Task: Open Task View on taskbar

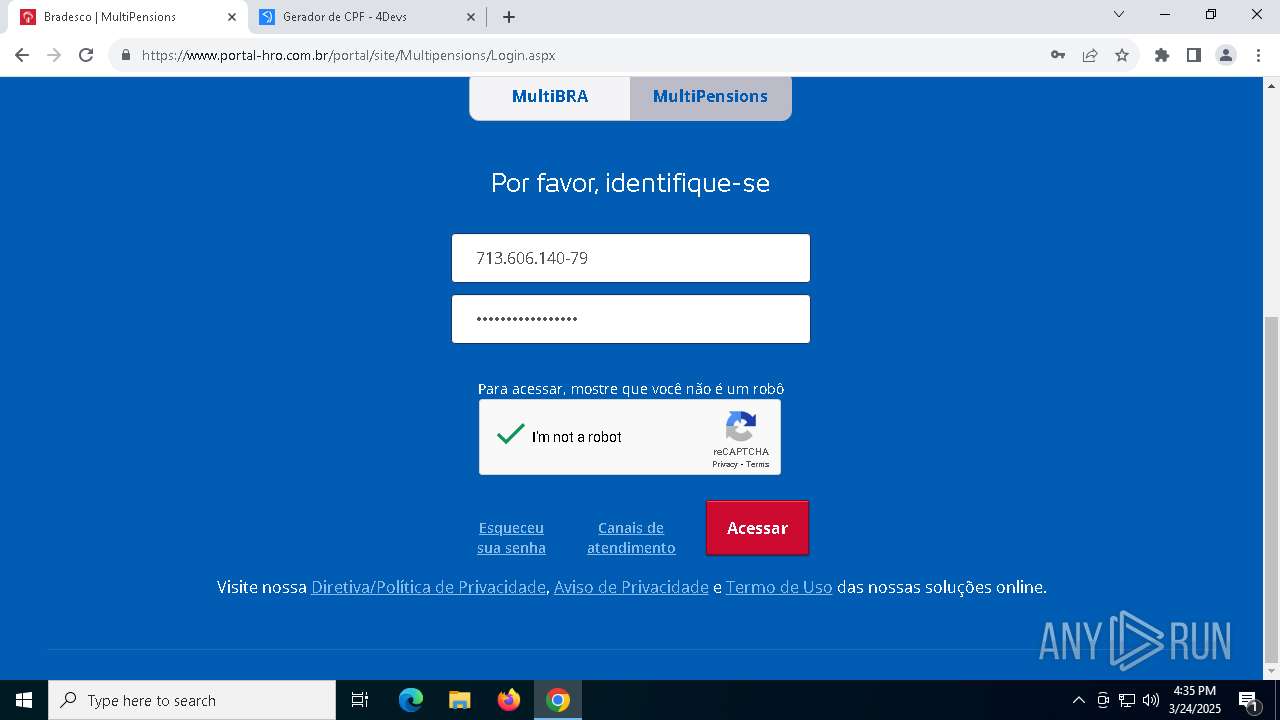Action: [x=360, y=700]
